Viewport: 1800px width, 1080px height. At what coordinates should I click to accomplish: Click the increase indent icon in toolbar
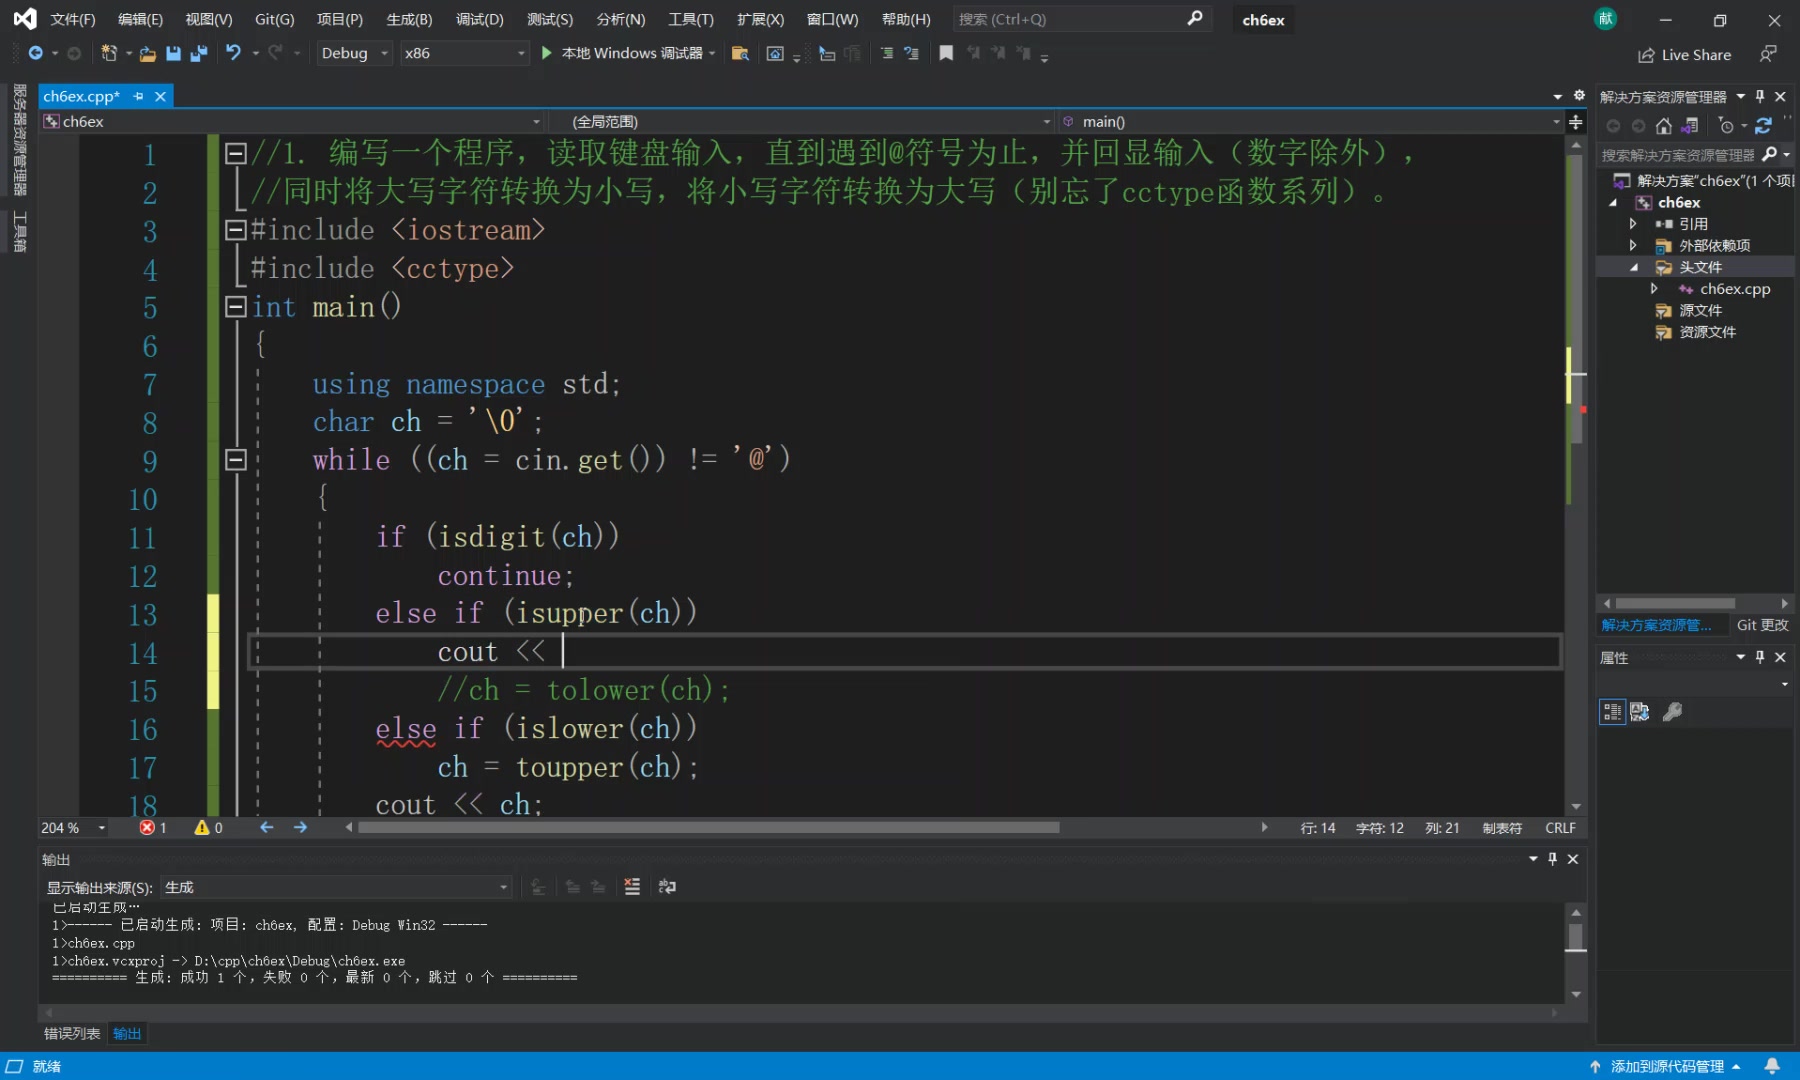click(887, 53)
